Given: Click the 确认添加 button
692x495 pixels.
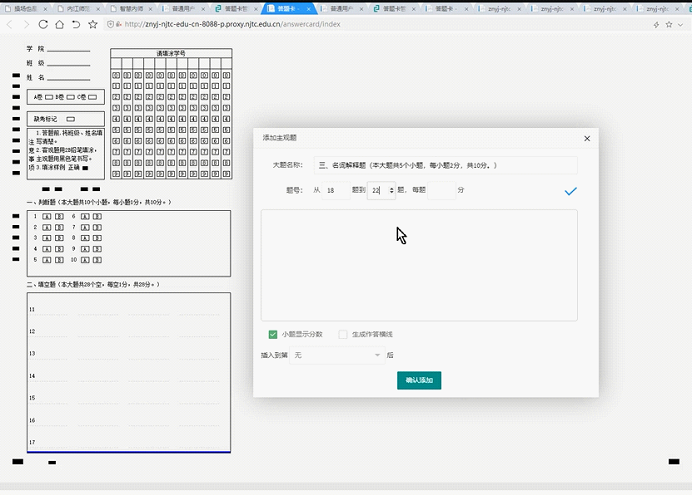Looking at the screenshot, I should [x=419, y=381].
